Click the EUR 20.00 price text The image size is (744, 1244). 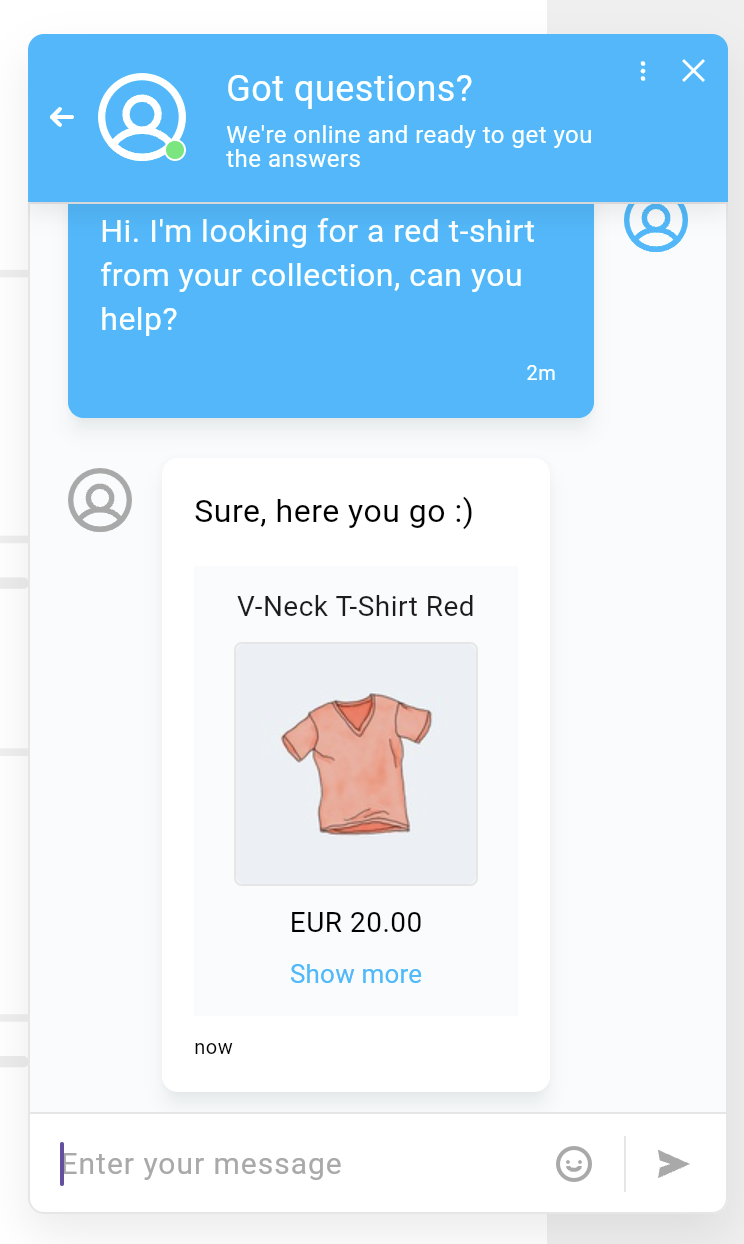click(356, 922)
